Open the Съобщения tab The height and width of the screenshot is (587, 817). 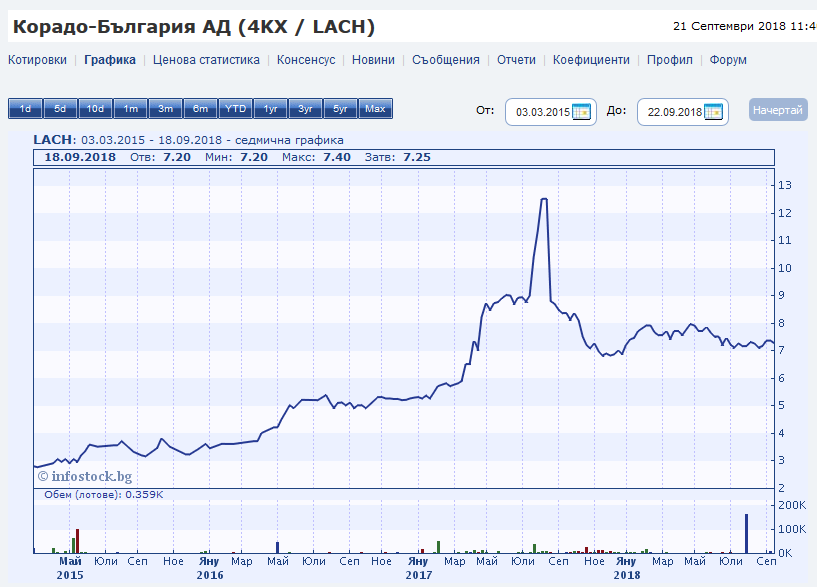(445, 60)
